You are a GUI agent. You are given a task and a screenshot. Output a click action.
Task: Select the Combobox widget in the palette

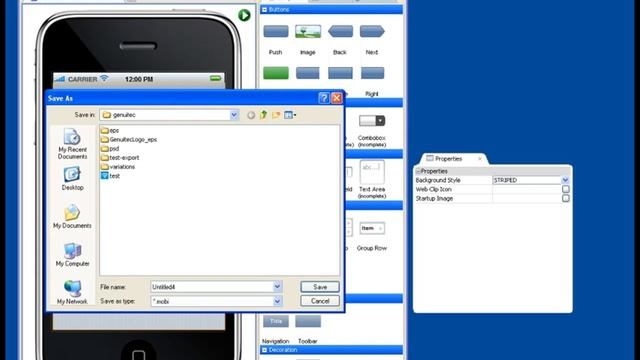click(372, 121)
